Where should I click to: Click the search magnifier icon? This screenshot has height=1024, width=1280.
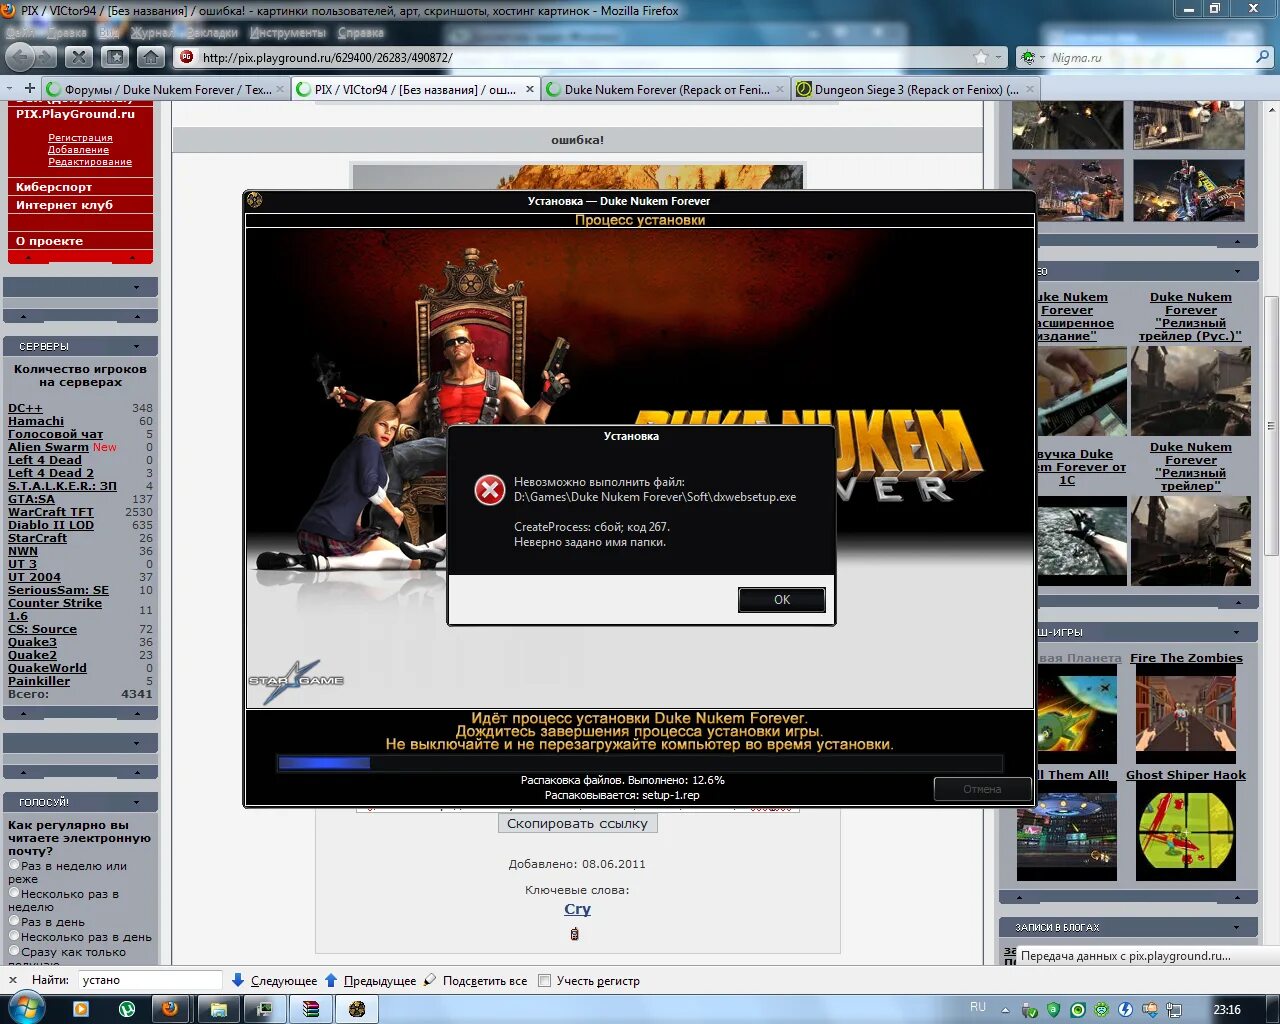point(1262,57)
